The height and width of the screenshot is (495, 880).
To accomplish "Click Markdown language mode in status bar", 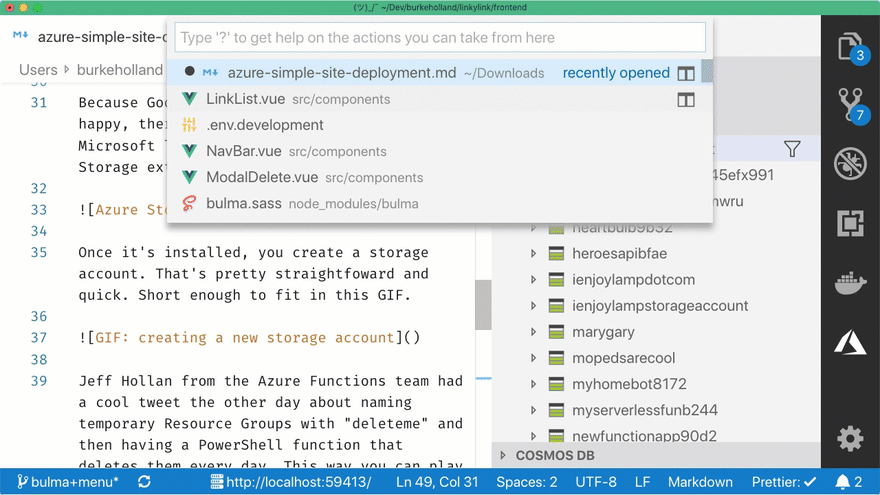I will (700, 482).
